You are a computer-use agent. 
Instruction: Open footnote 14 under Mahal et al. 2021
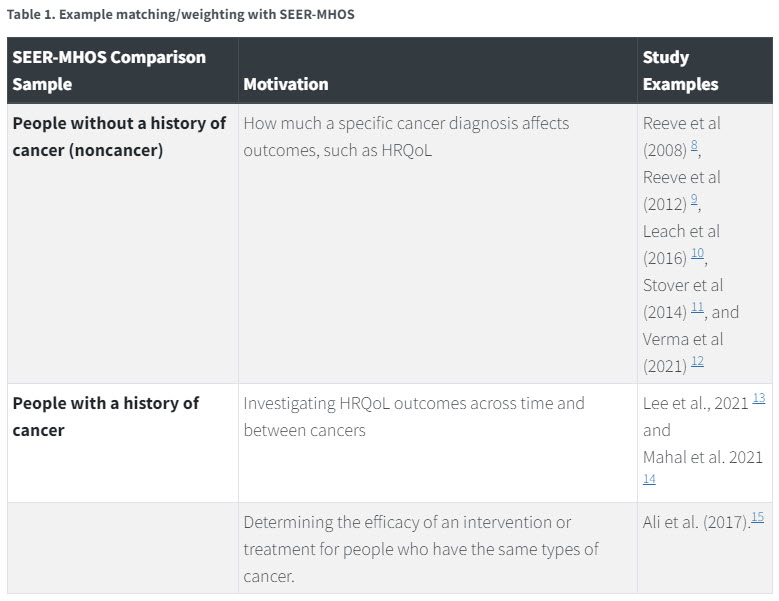point(649,479)
